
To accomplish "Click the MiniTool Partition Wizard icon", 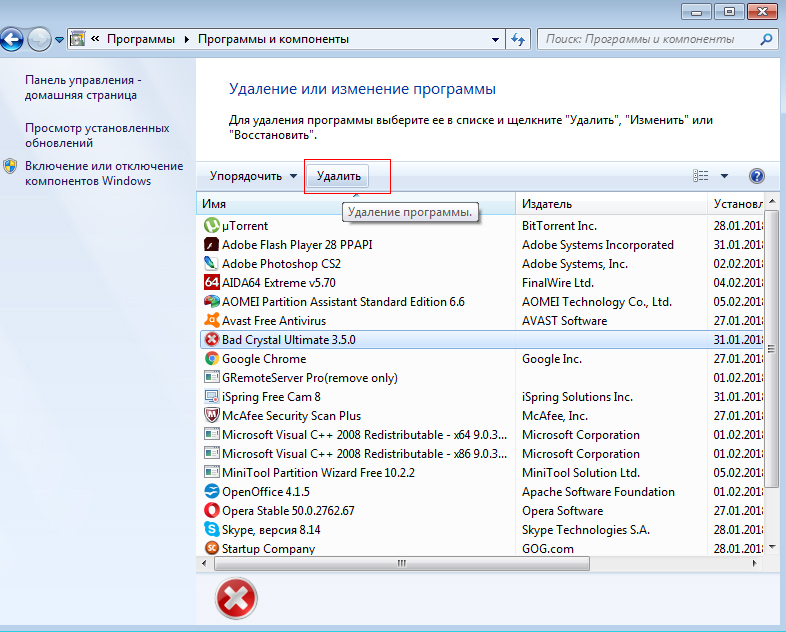I will point(212,473).
